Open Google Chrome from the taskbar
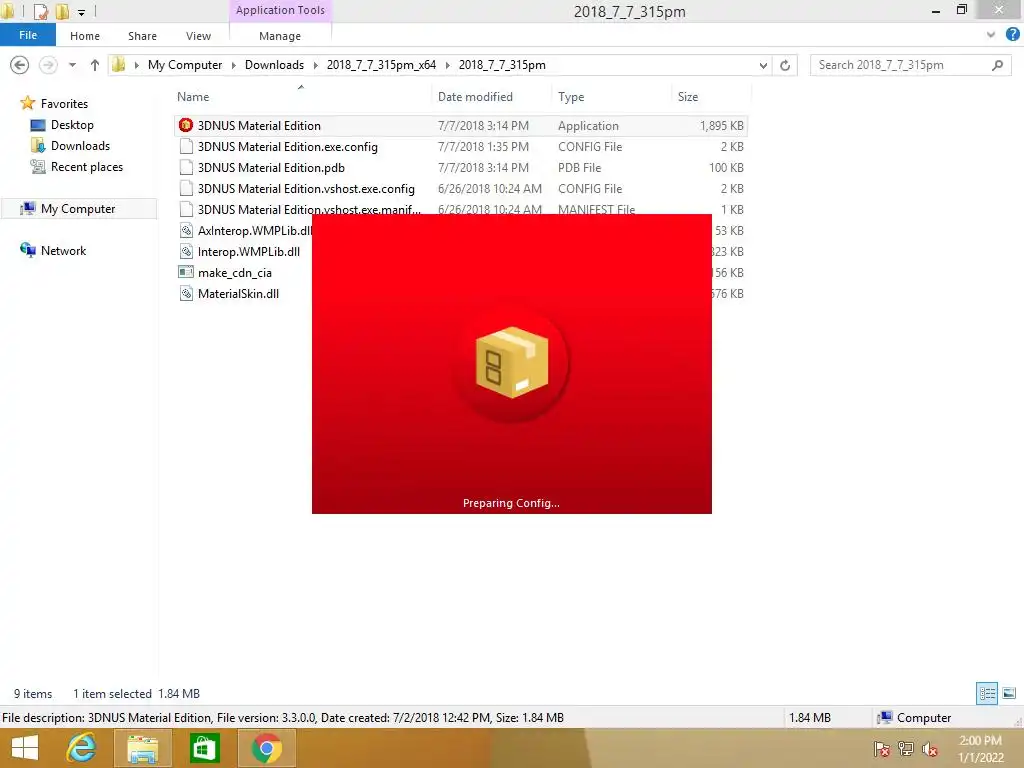The height and width of the screenshot is (768, 1024). click(x=266, y=748)
